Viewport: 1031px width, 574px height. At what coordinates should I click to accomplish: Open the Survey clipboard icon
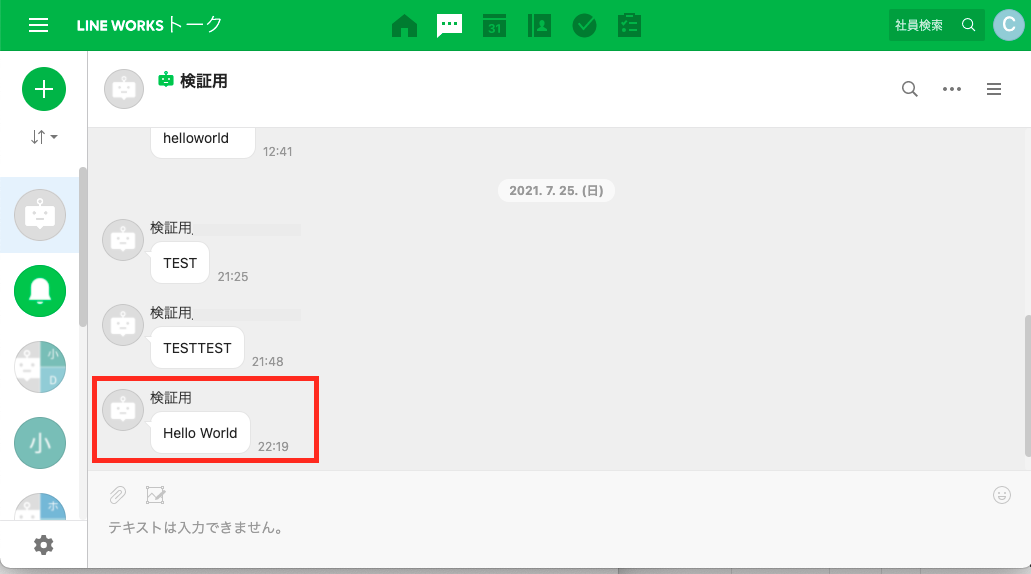[629, 26]
